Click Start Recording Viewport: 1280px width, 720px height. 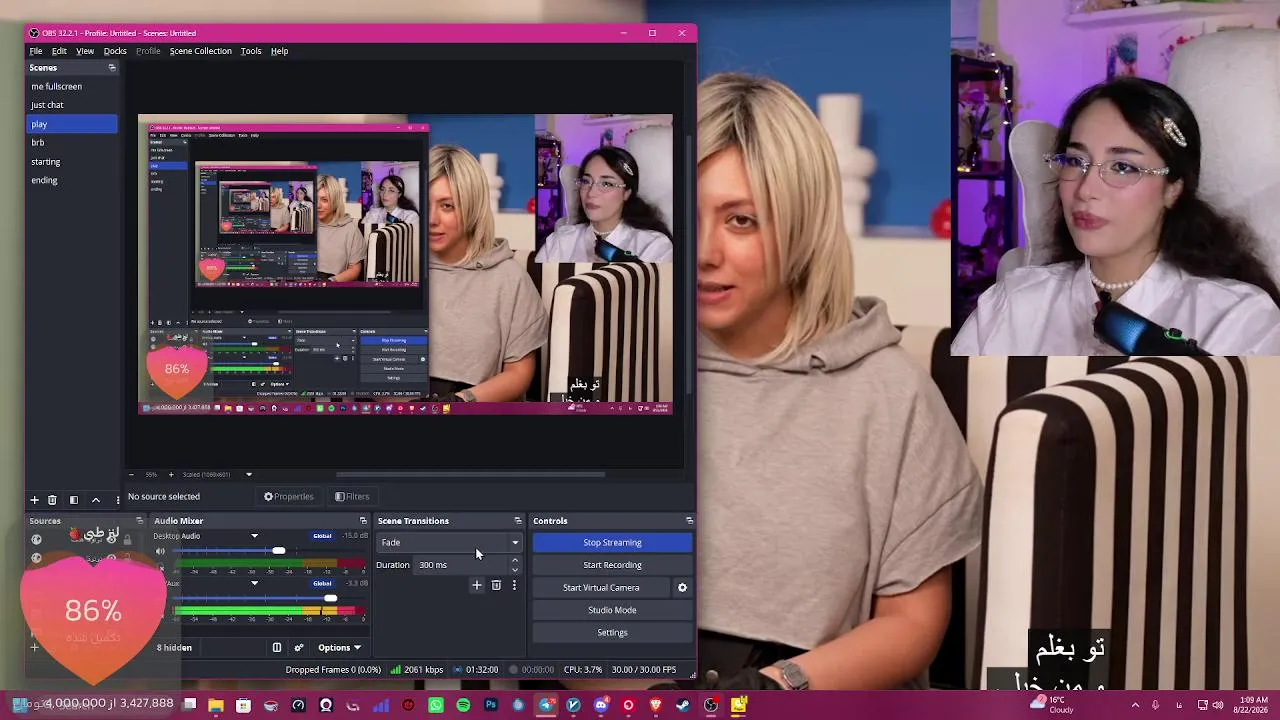pyautogui.click(x=612, y=565)
